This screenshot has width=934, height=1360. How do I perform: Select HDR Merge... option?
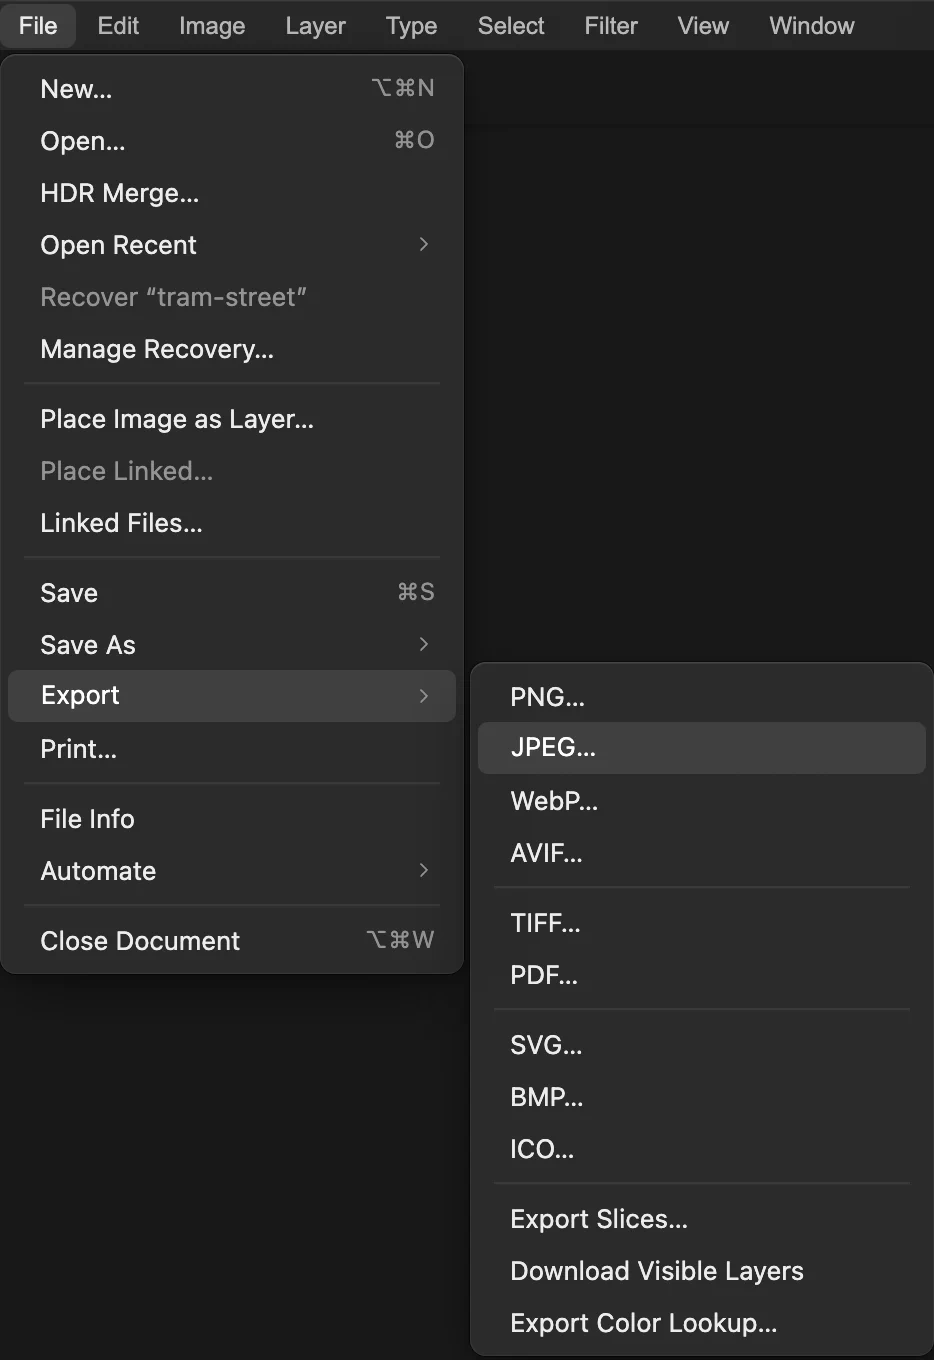click(232, 193)
